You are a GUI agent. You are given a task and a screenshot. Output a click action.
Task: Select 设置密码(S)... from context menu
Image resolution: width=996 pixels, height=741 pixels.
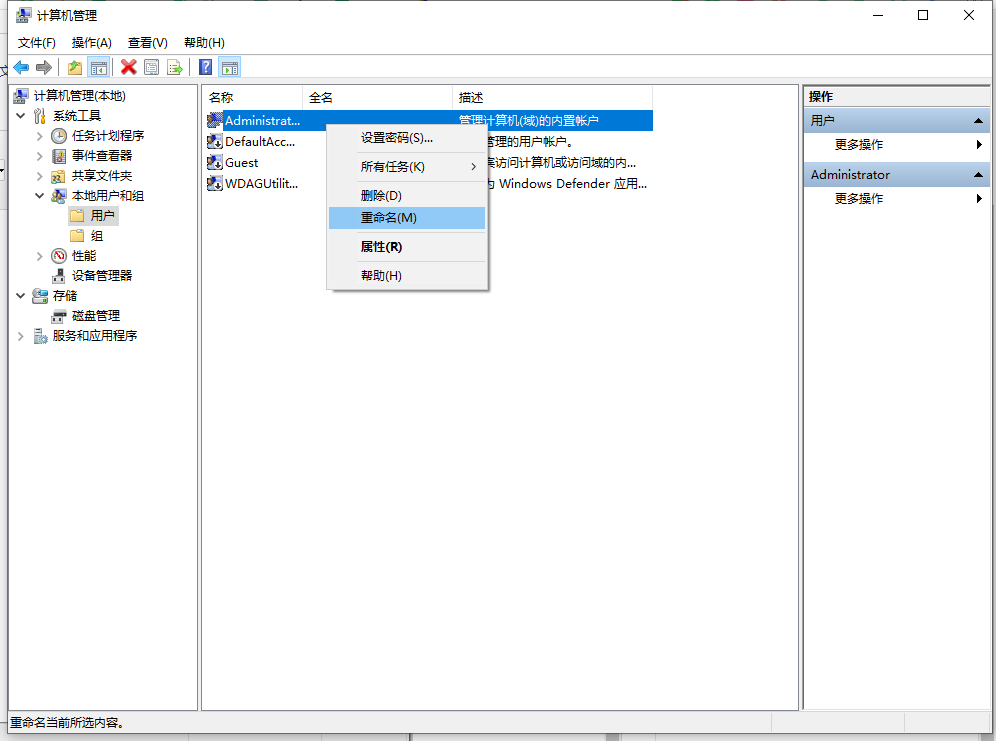396,138
